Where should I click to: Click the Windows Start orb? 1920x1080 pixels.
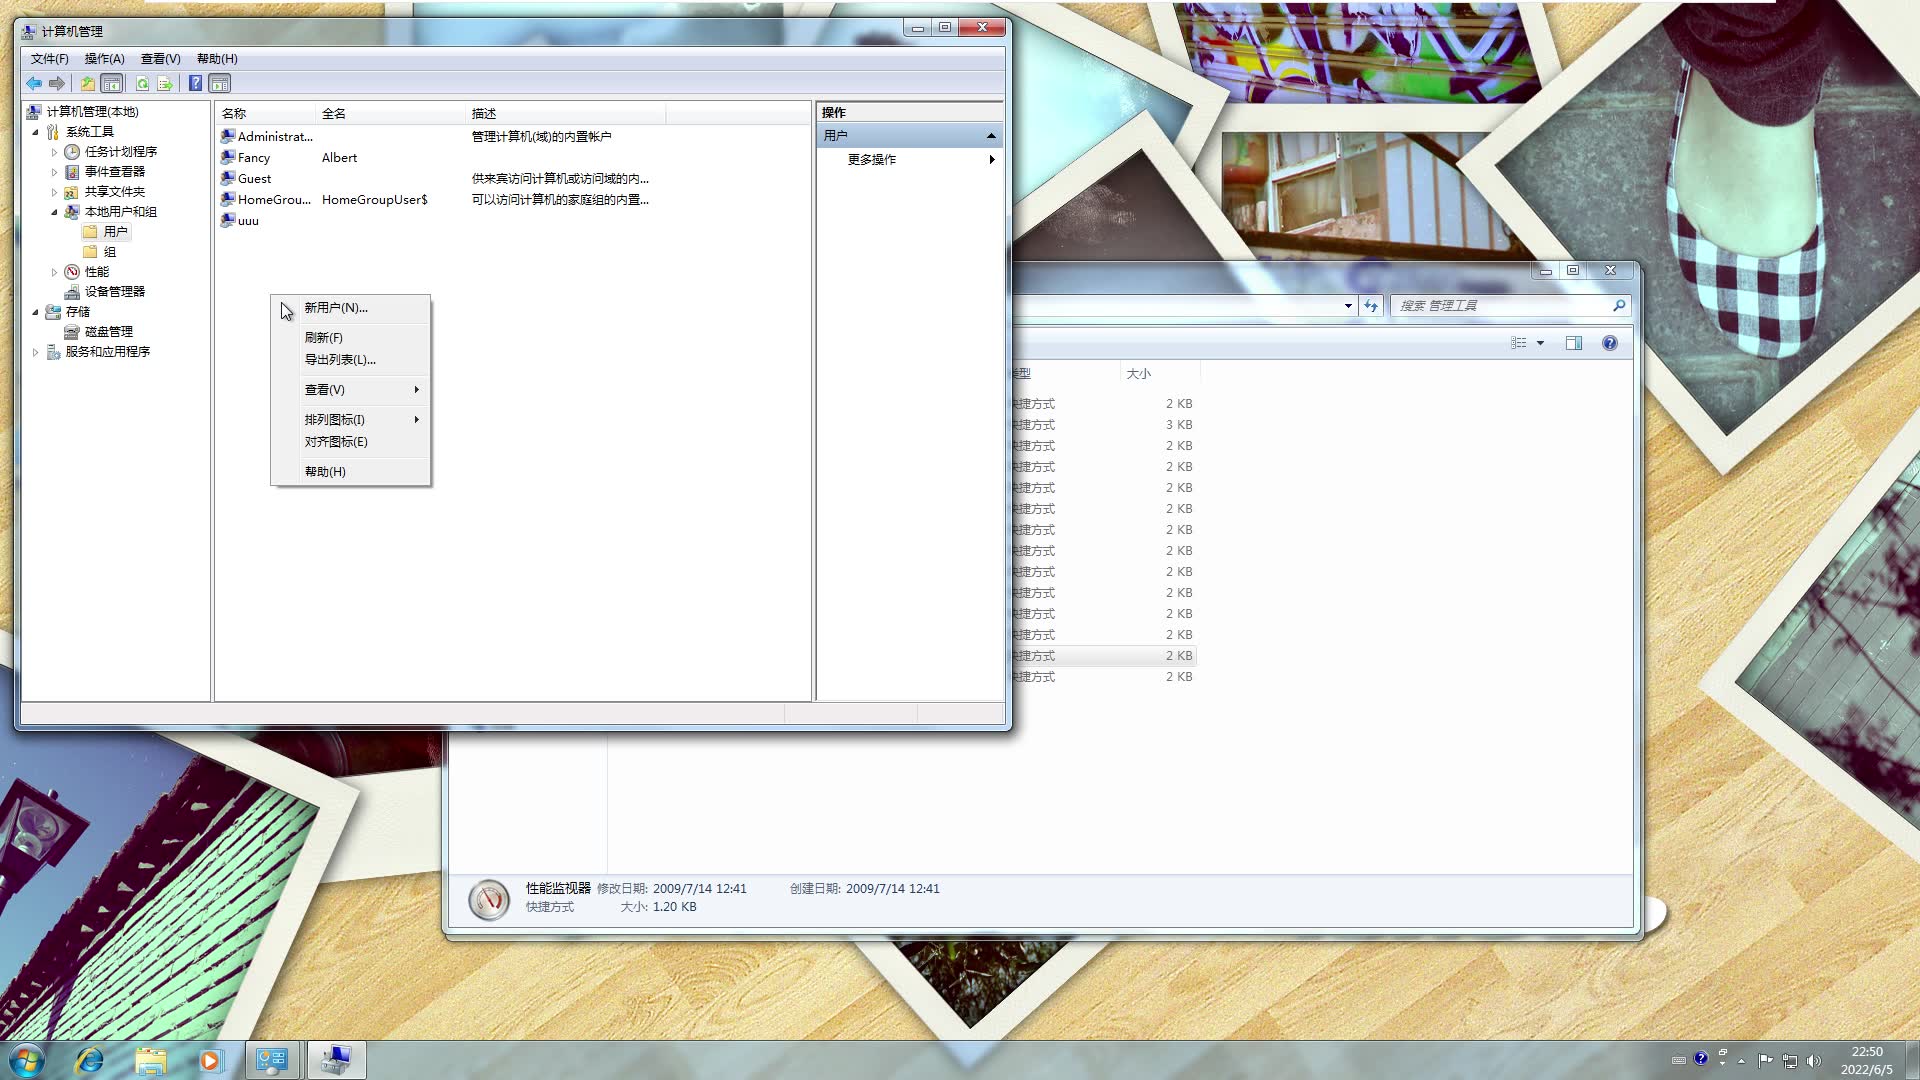coord(27,1060)
